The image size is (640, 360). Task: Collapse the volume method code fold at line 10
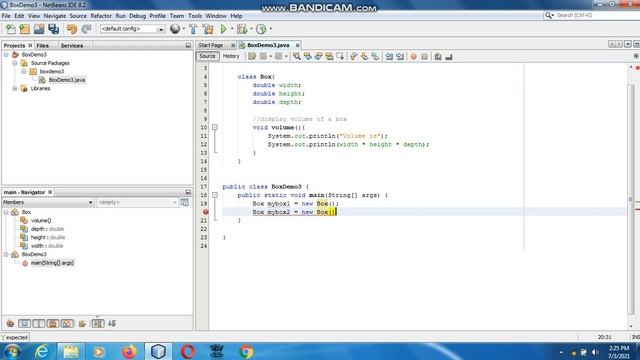click(x=215, y=127)
